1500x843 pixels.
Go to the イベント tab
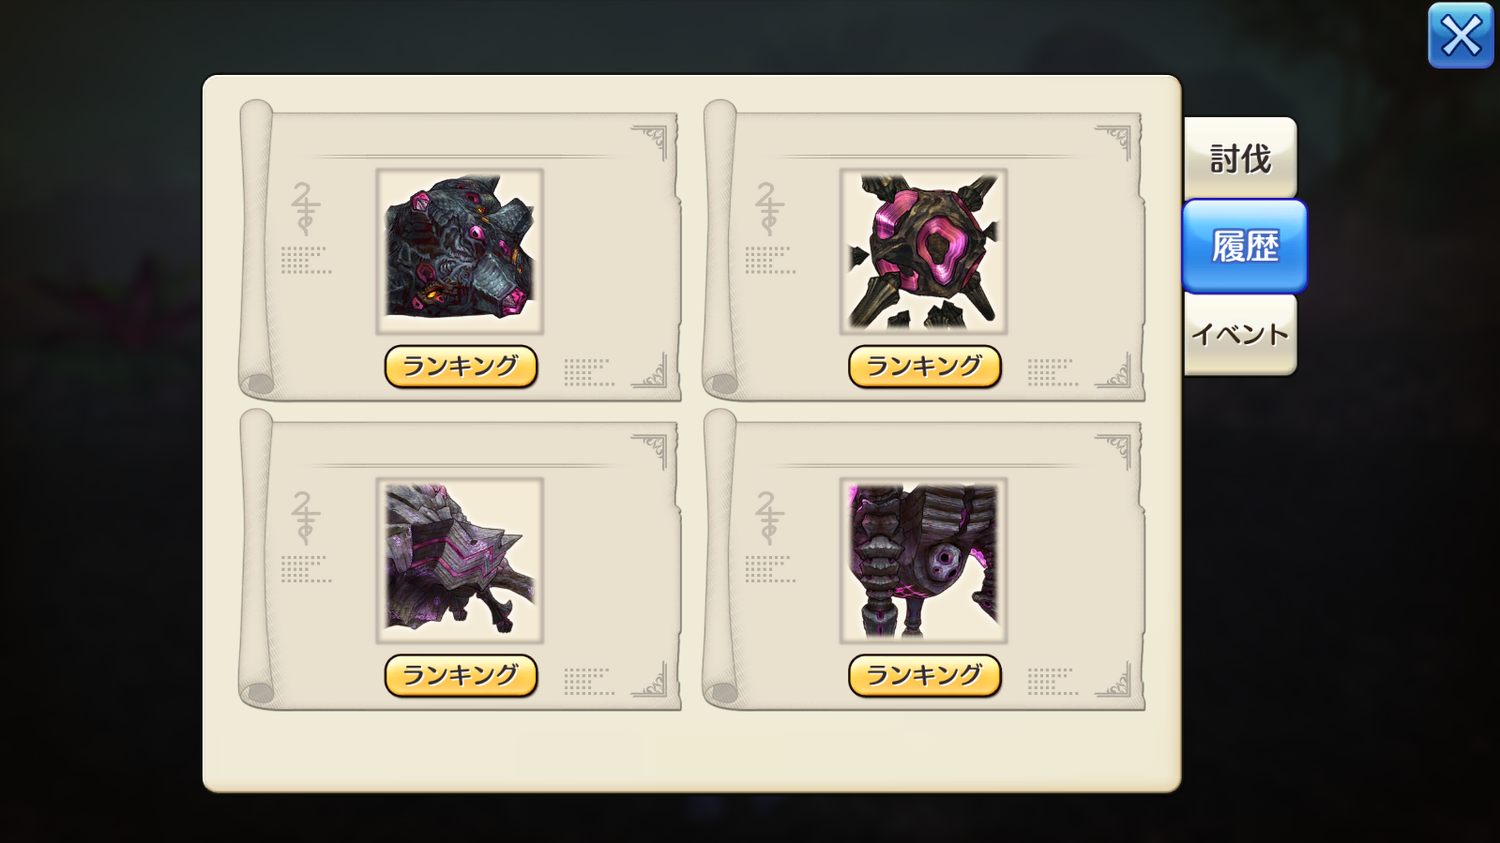click(1240, 334)
